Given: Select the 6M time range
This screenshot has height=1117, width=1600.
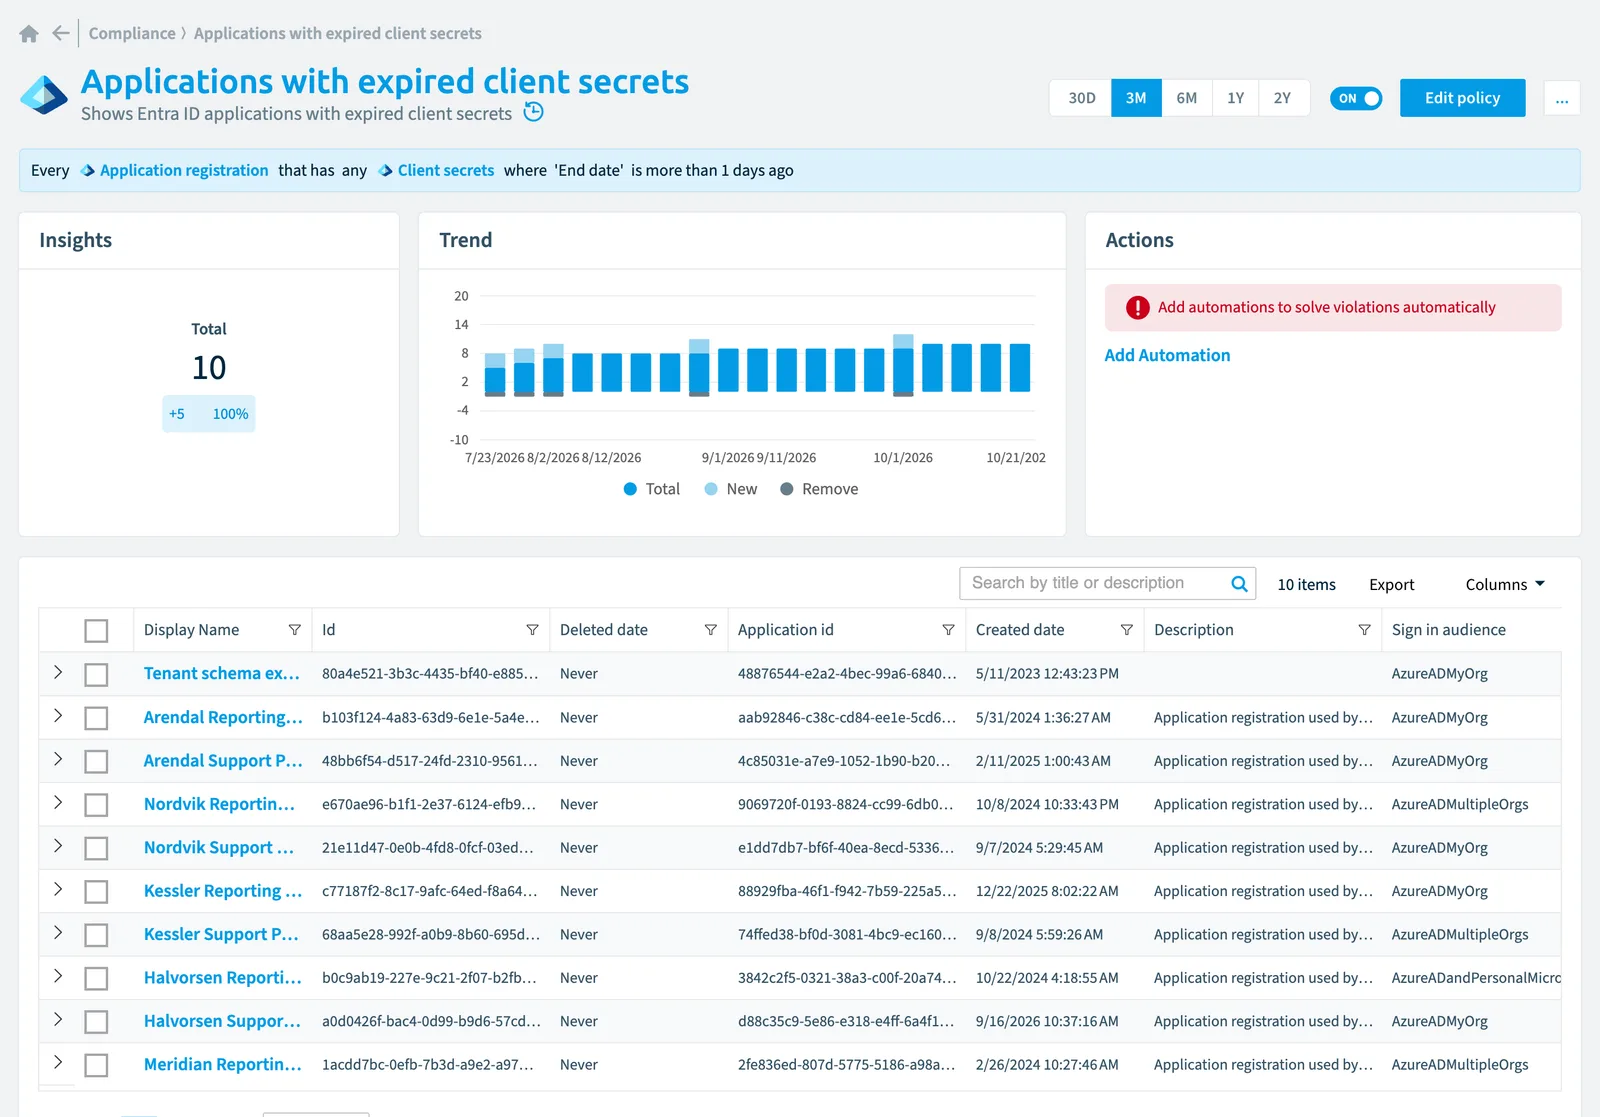Looking at the screenshot, I should (x=1186, y=98).
